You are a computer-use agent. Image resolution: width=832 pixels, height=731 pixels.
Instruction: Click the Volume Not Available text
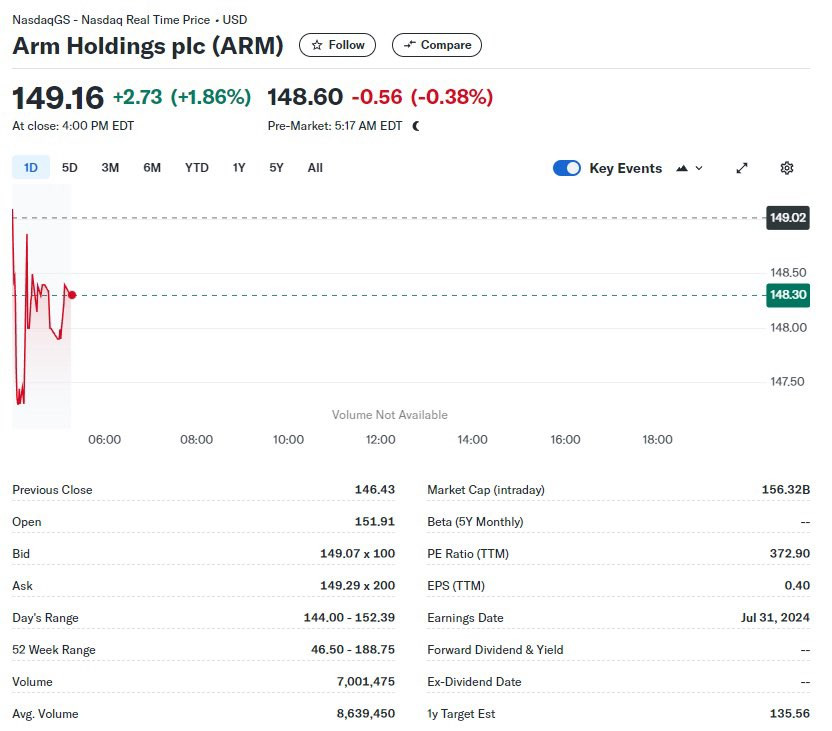pyautogui.click(x=389, y=415)
